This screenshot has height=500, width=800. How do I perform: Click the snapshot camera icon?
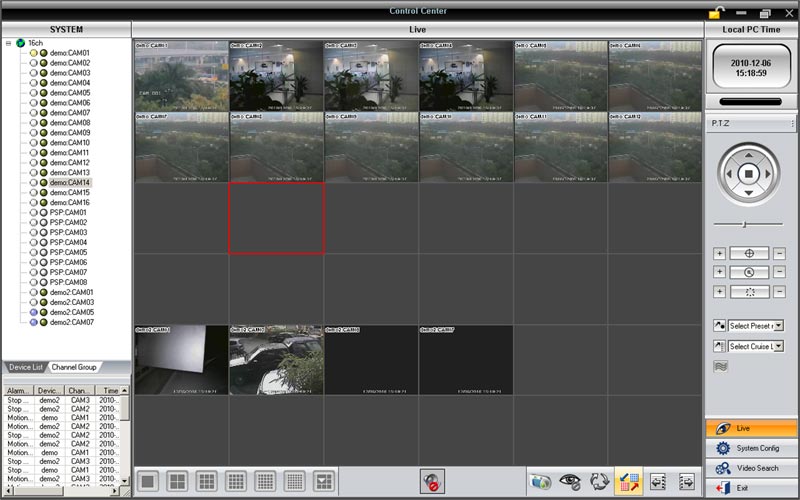click(541, 481)
